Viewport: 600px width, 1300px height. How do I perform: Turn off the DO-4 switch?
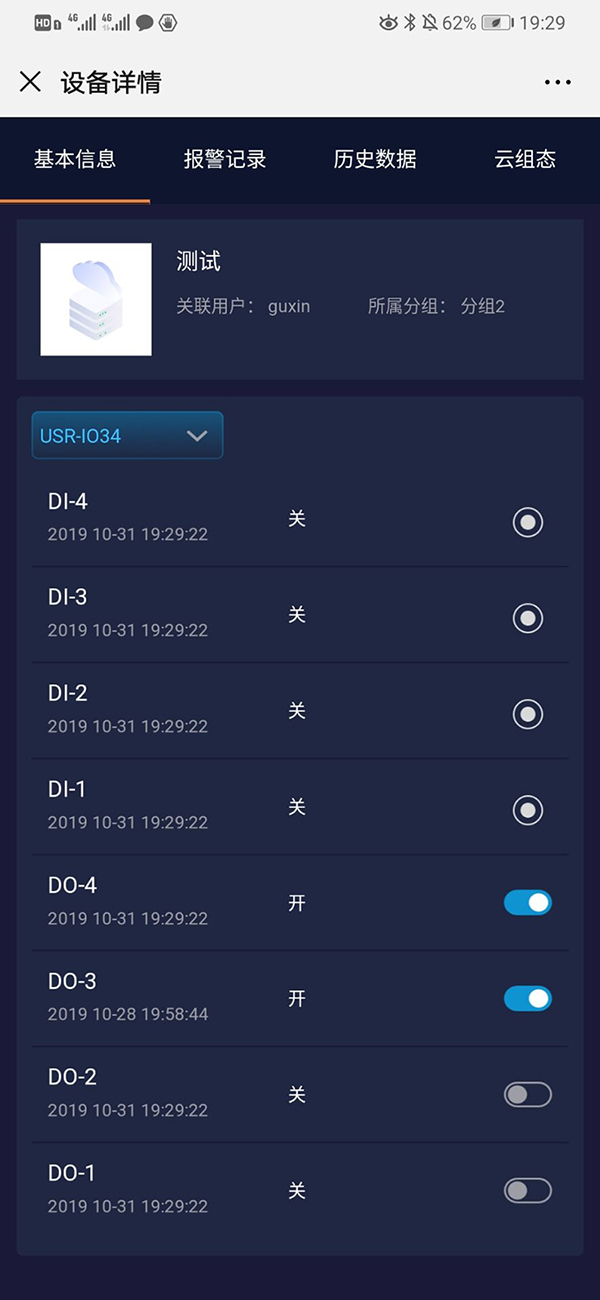pos(528,903)
